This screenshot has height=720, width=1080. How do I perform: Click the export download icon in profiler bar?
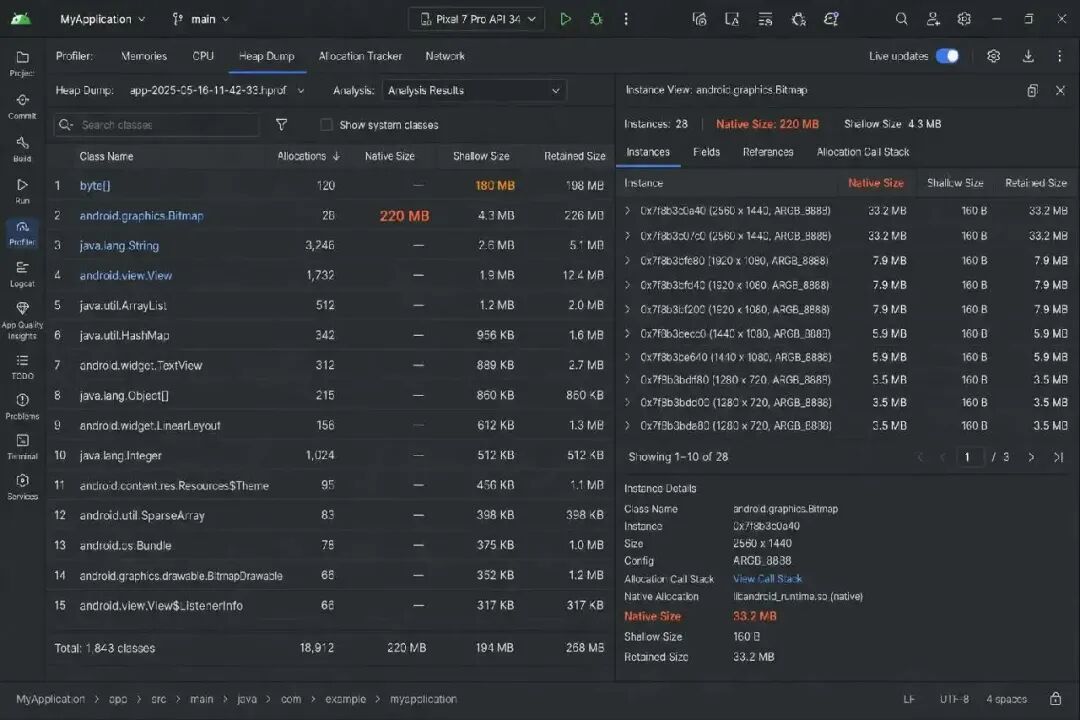(1028, 56)
